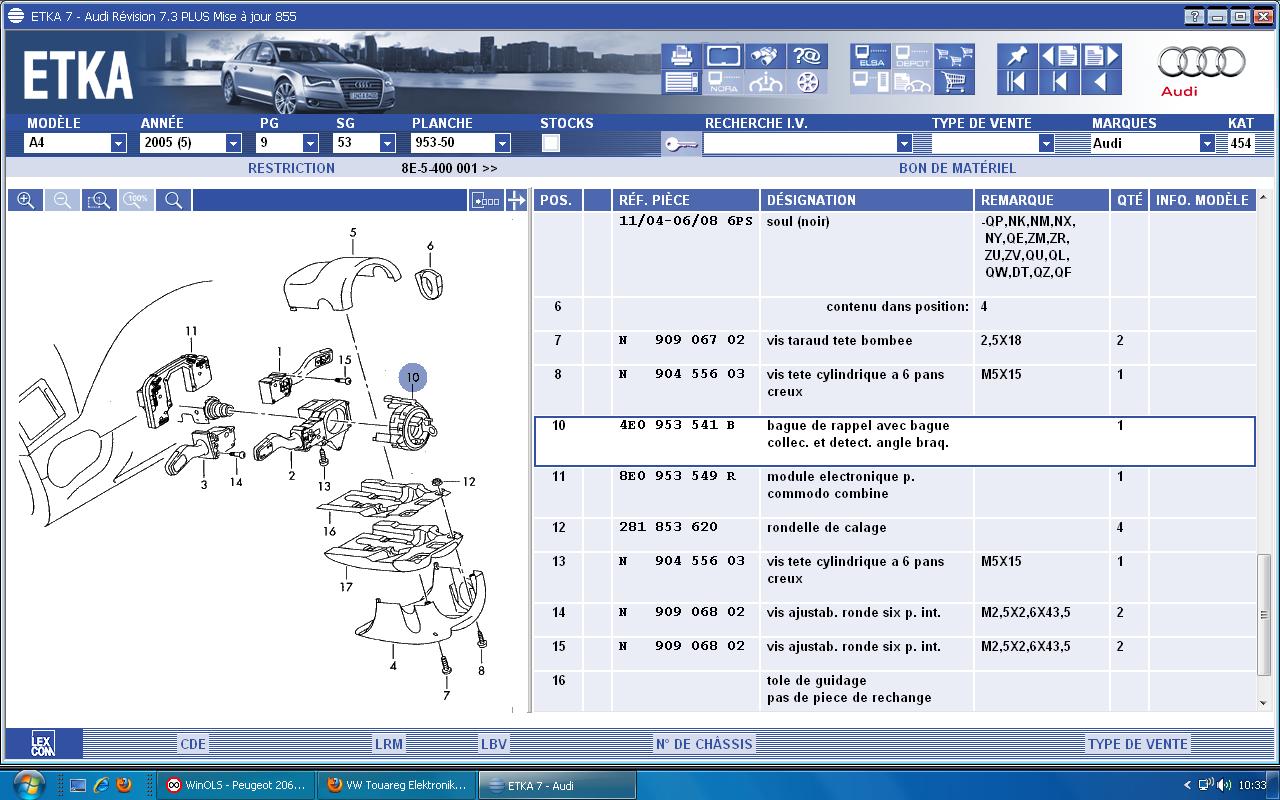This screenshot has height=800, width=1280.
Task: Click the LRM button in bottom bar
Action: (x=388, y=744)
